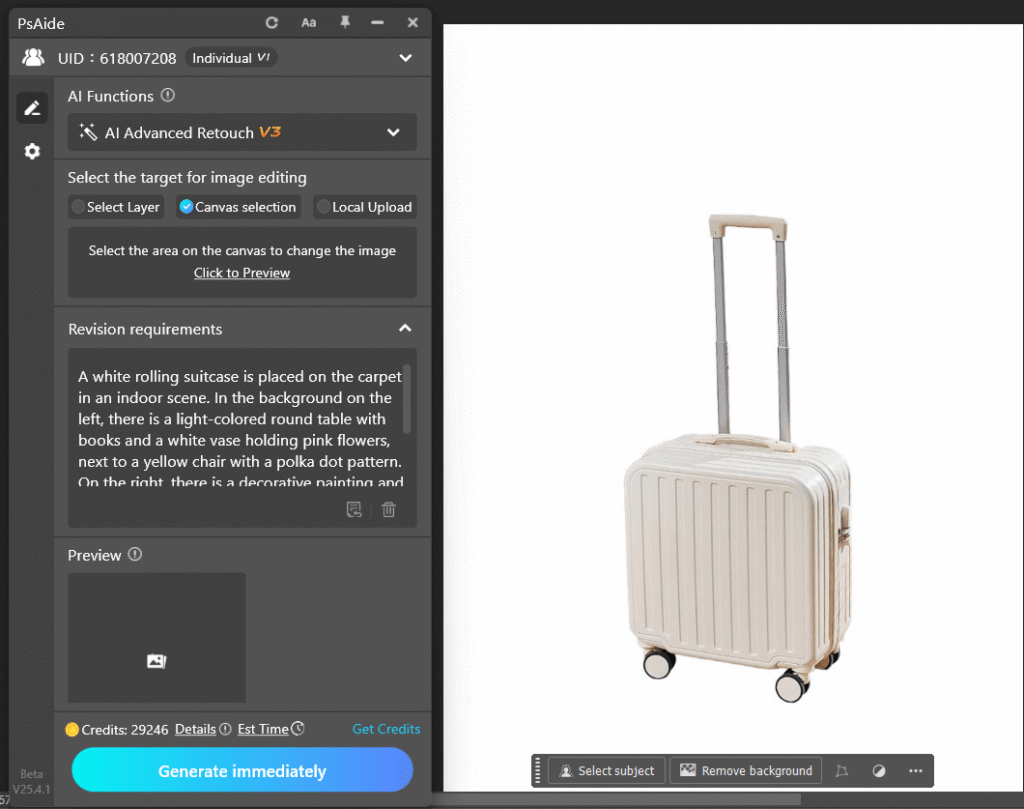
Task: Click the image reference icon below revision text
Action: point(354,510)
